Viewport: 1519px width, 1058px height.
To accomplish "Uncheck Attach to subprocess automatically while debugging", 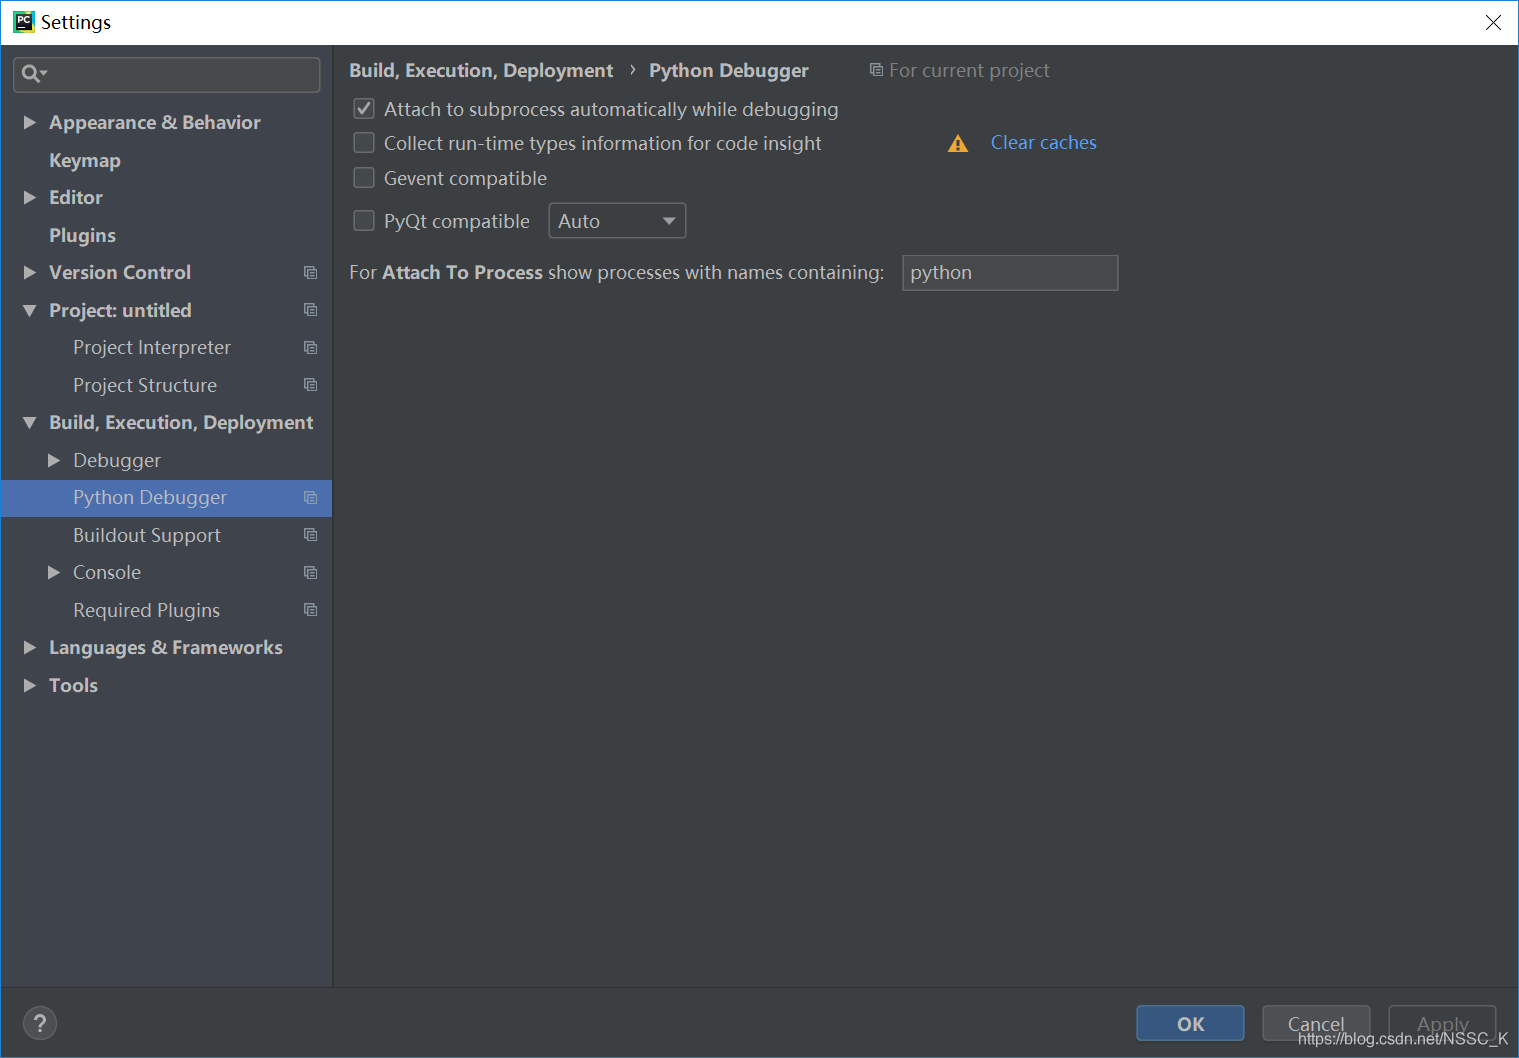I will click(x=364, y=109).
